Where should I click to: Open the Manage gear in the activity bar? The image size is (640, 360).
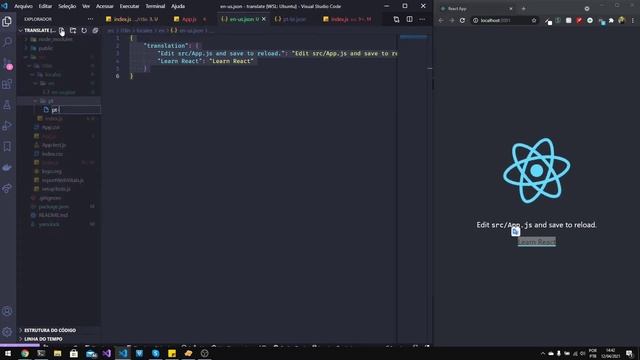click(7, 332)
